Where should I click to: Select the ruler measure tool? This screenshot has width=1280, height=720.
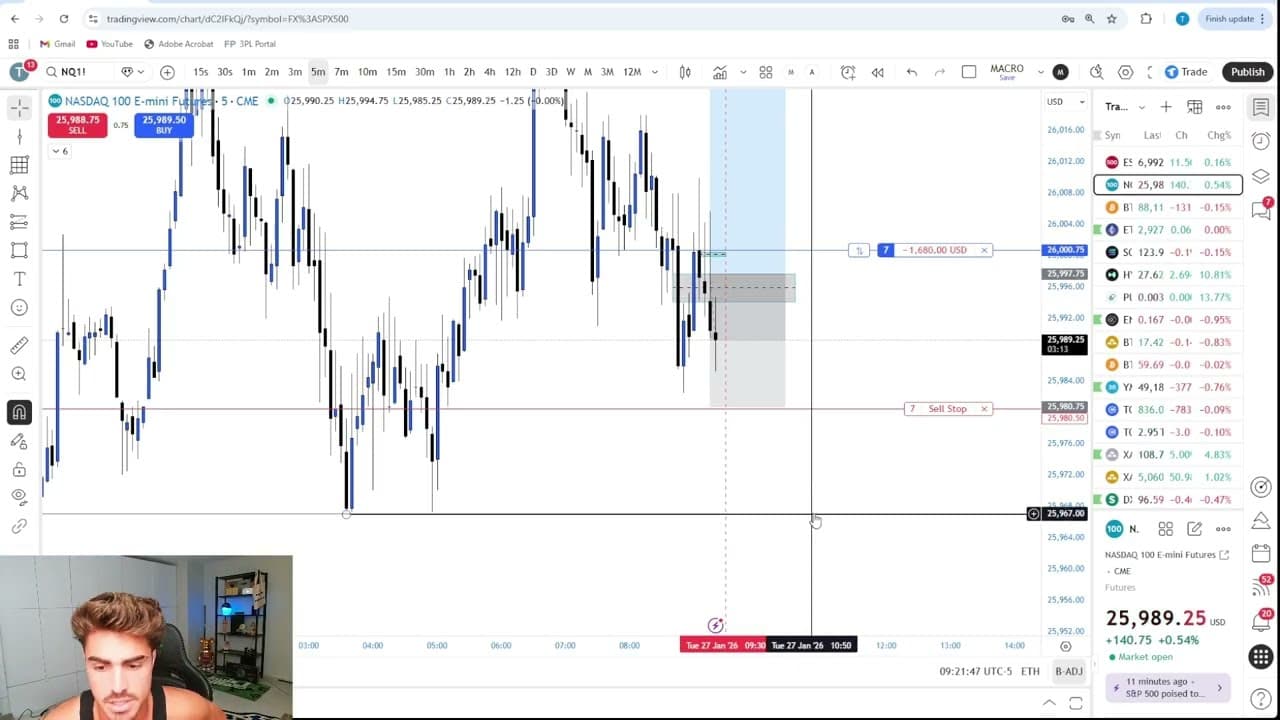coord(19,346)
